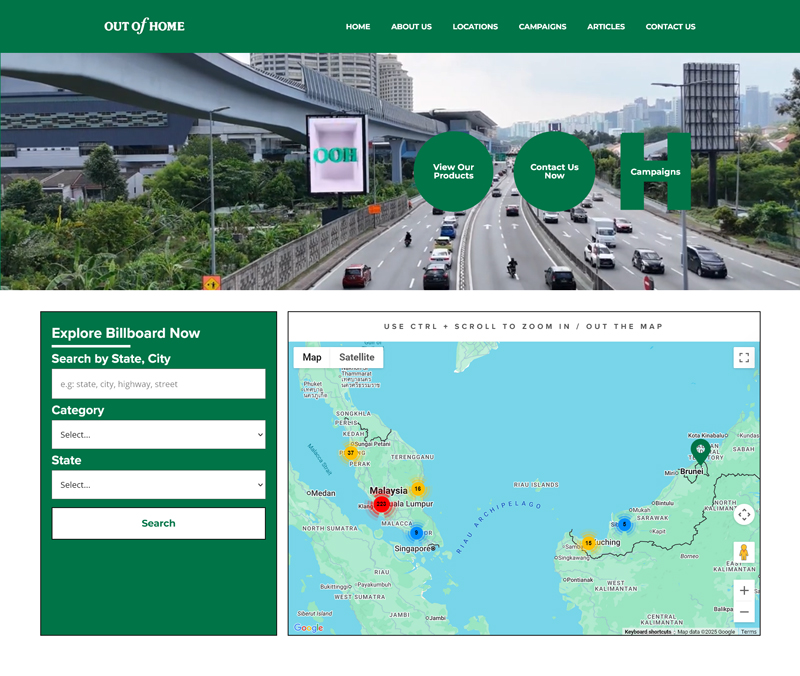This screenshot has height=676, width=800.
Task: Click the Search button
Action: point(158,523)
